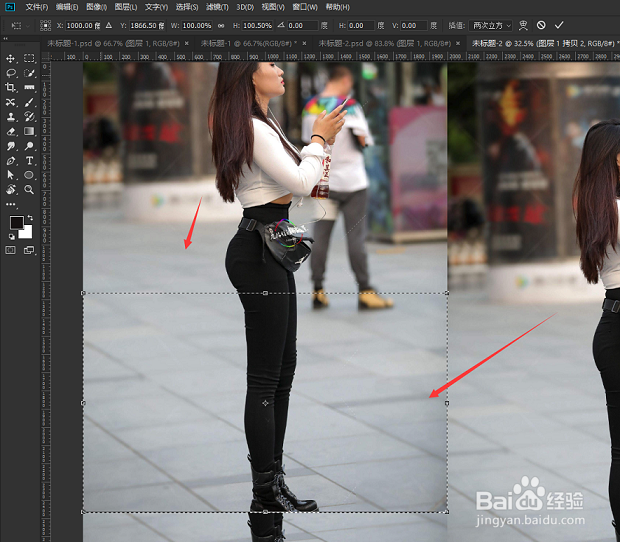Viewport: 620px width, 542px height.
Task: Toggle relative positioning triangle for reference point
Action: 109,25
